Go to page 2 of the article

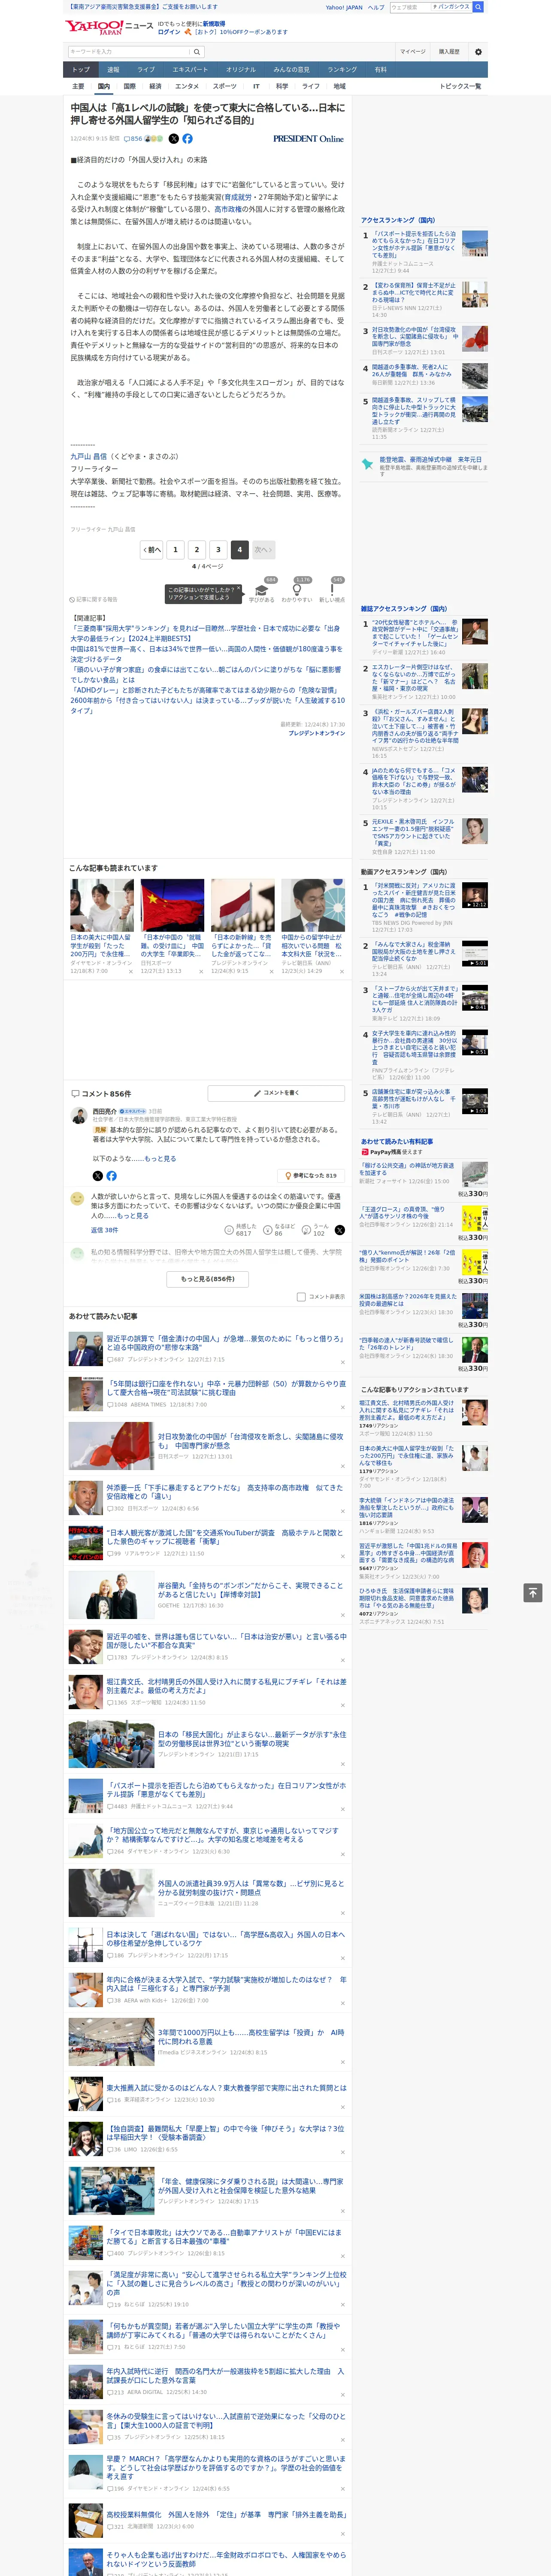(x=197, y=550)
